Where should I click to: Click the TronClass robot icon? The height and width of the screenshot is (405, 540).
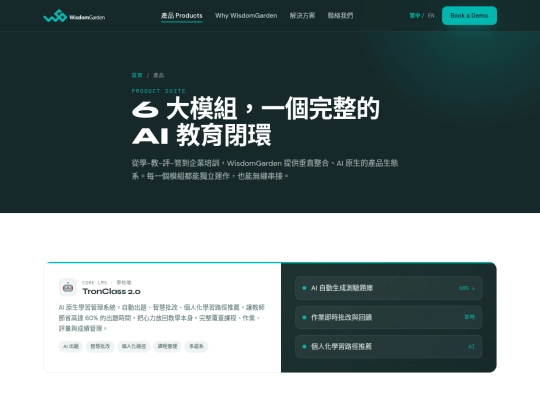(68, 287)
